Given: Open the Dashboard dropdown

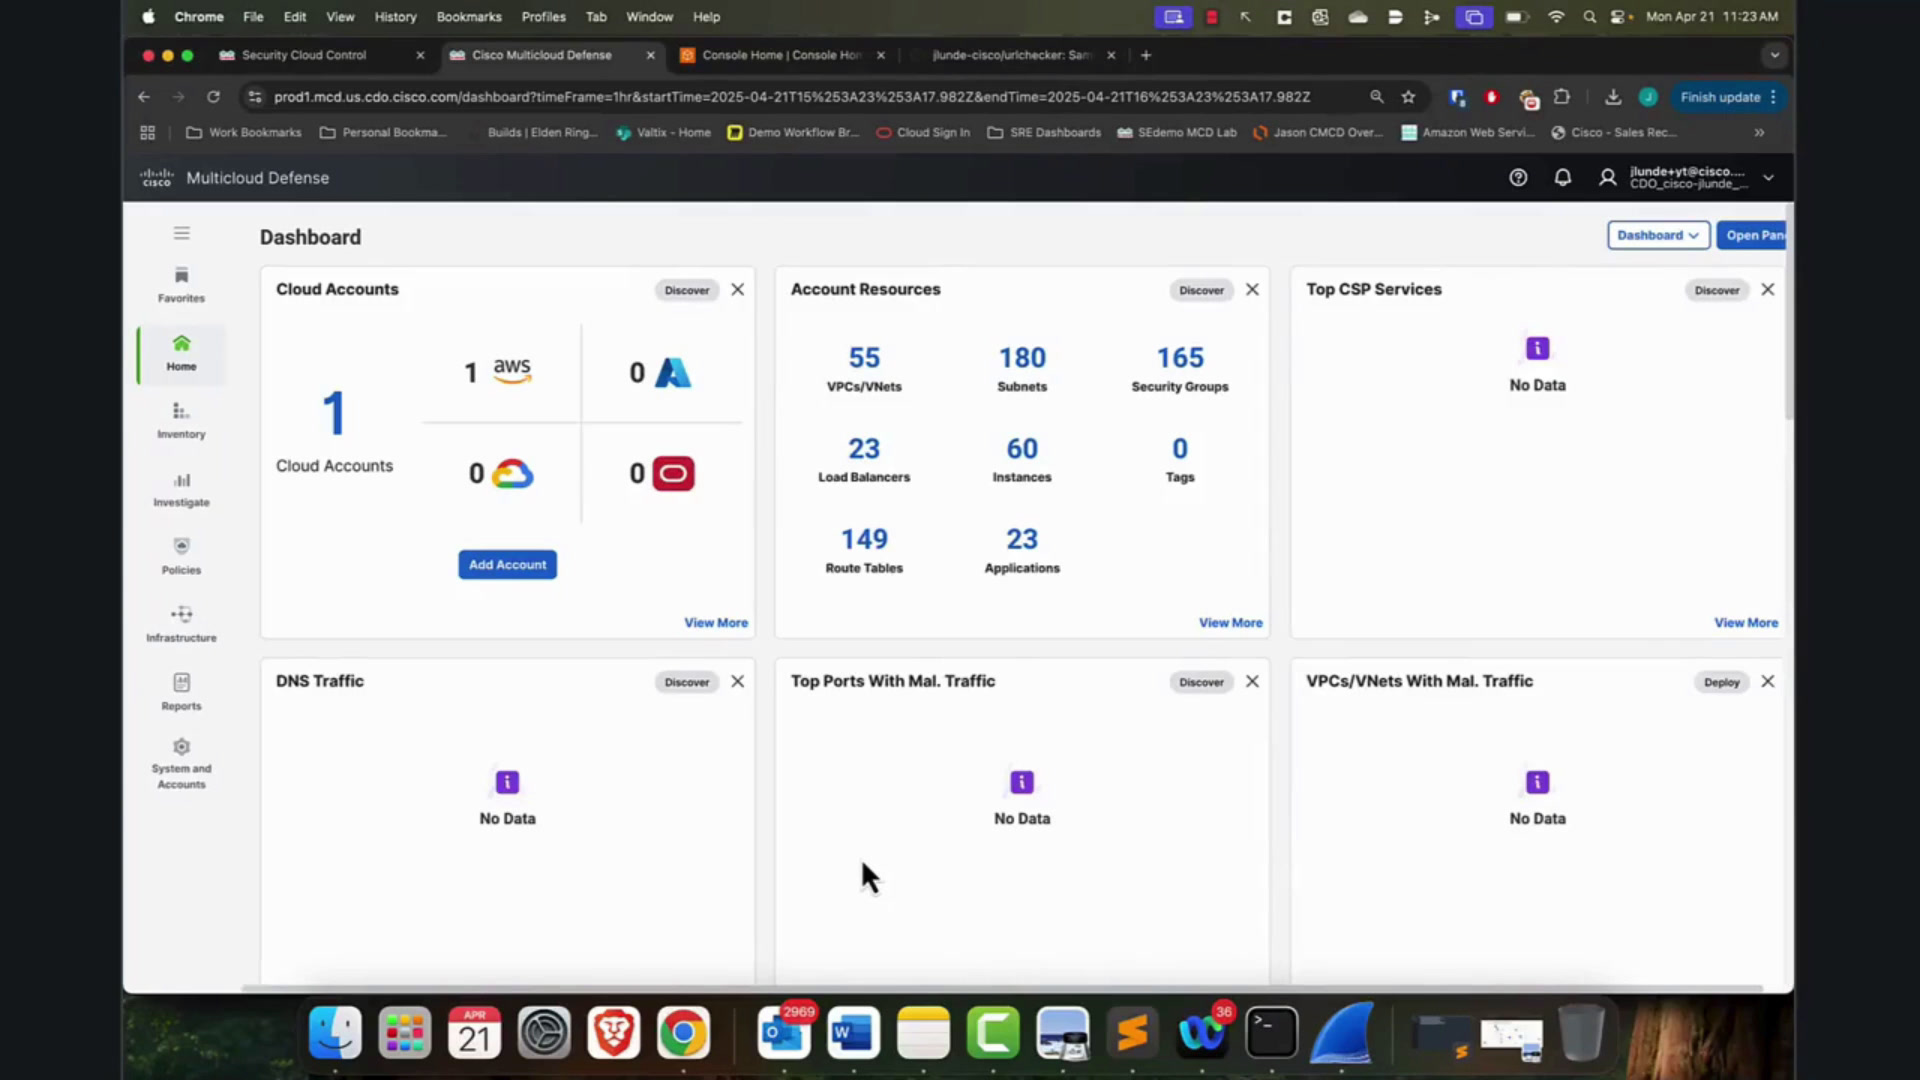Looking at the screenshot, I should [1658, 235].
